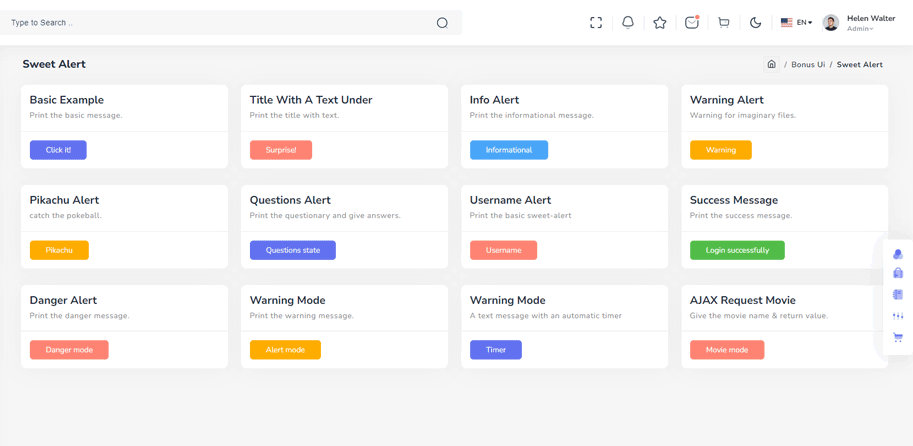Click the bag icon in side panel
This screenshot has height=446, width=913.
(898, 272)
